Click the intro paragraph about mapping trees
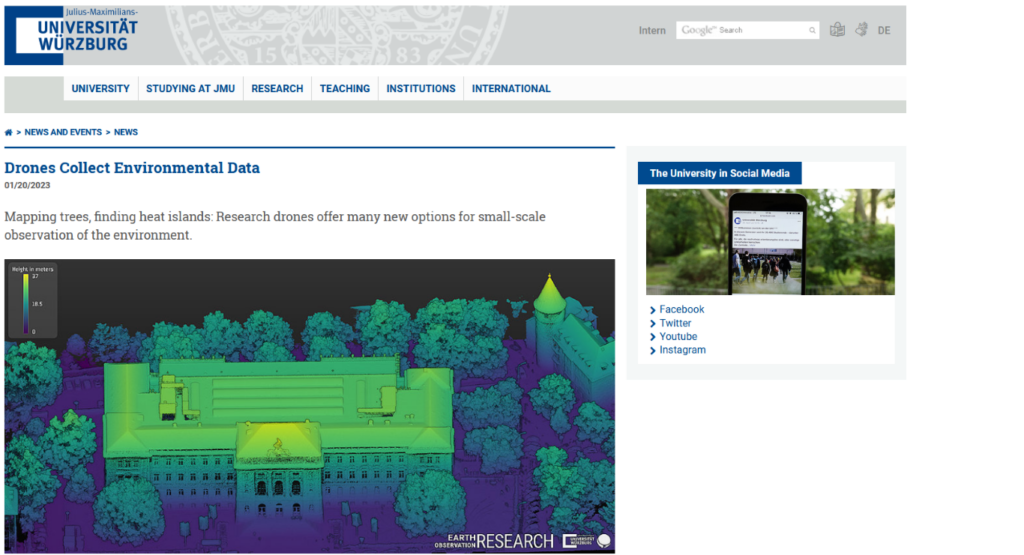The height and width of the screenshot is (555, 1024). coord(275,225)
